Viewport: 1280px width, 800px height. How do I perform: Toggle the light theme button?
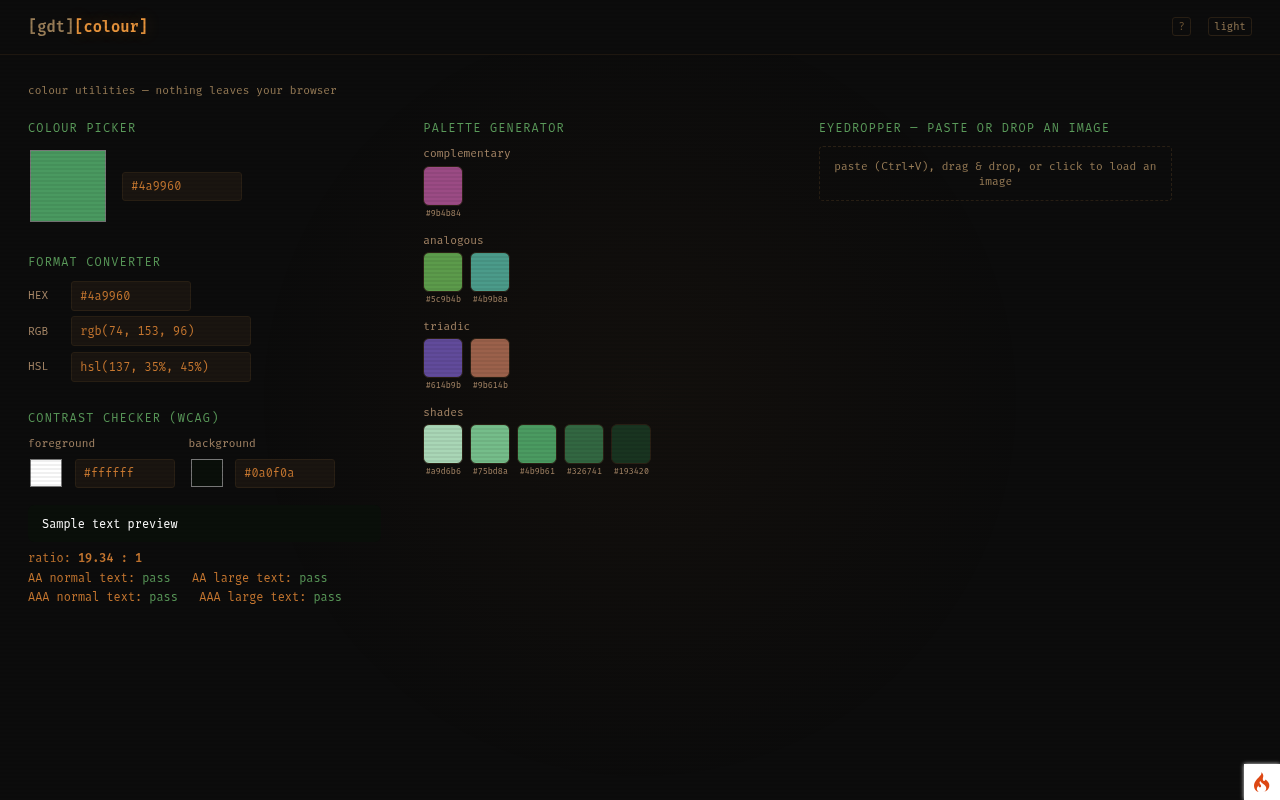tap(1230, 27)
